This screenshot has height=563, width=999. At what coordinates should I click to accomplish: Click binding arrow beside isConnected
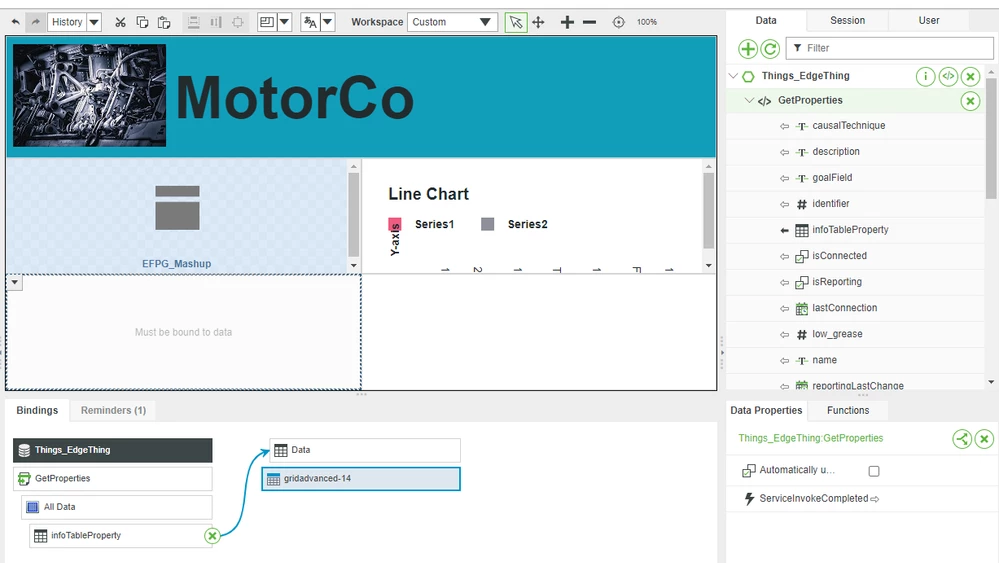click(x=784, y=257)
